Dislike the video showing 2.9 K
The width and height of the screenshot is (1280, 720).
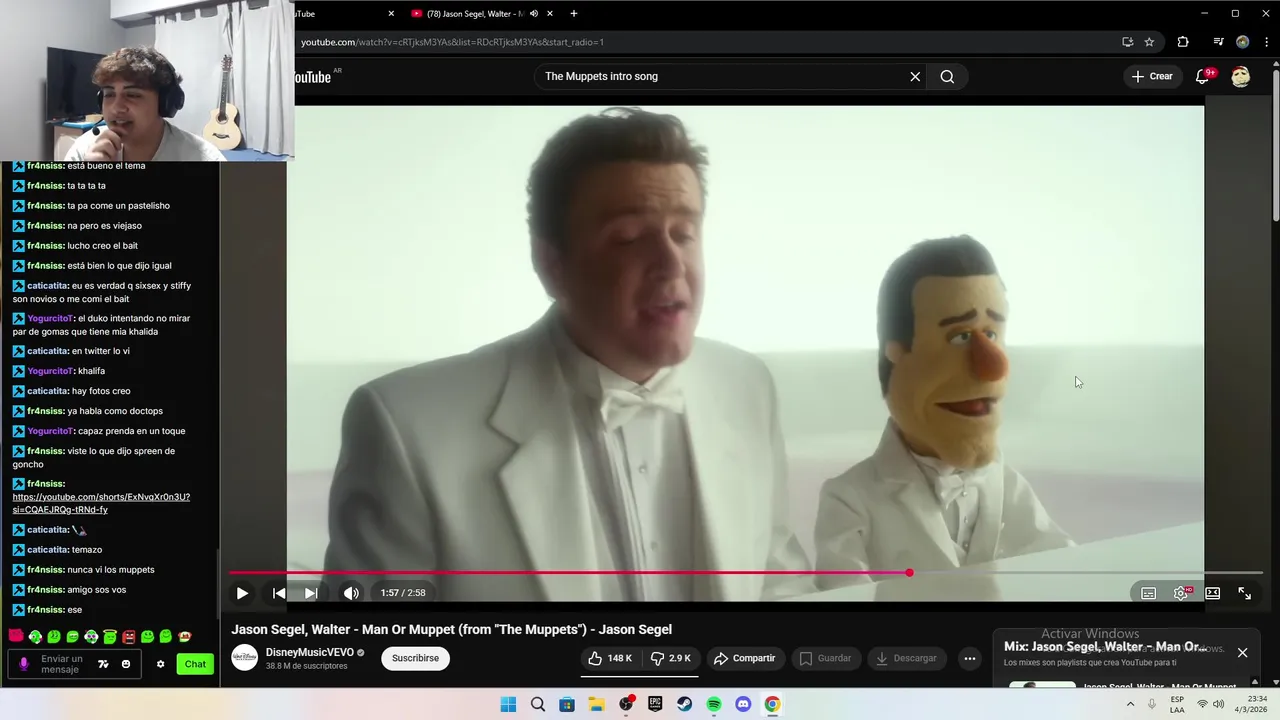(670, 658)
